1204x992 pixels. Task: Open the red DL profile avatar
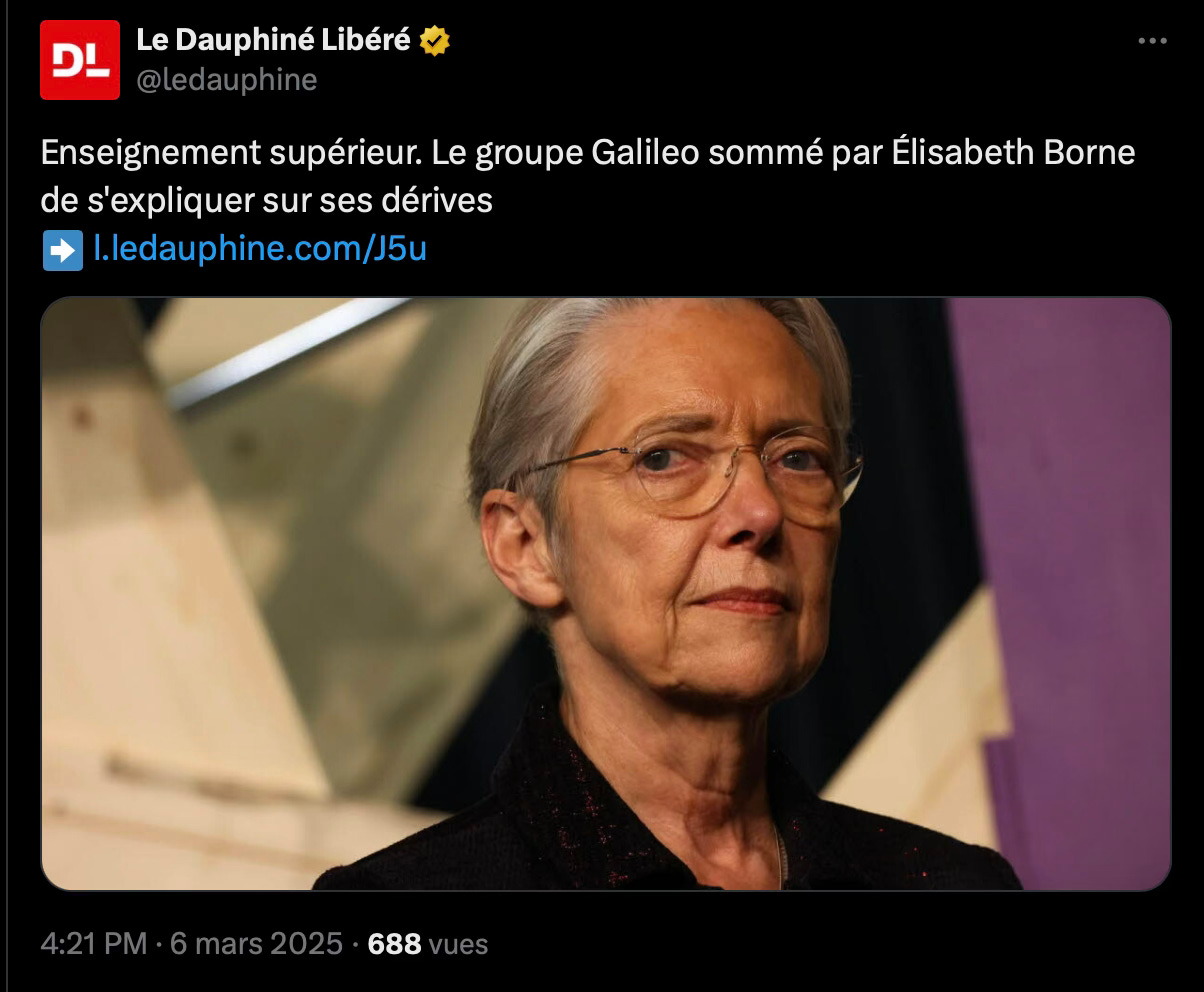point(80,60)
